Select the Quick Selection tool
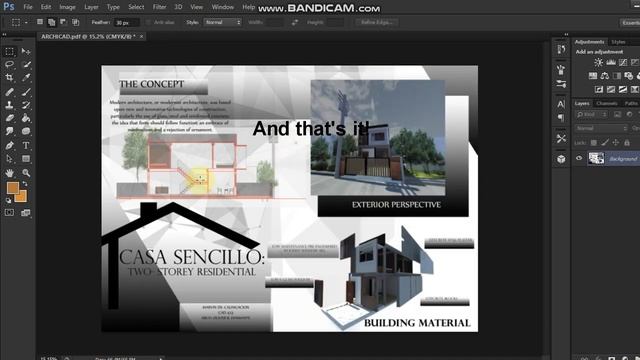This screenshot has width=640, height=360. click(x=26, y=64)
